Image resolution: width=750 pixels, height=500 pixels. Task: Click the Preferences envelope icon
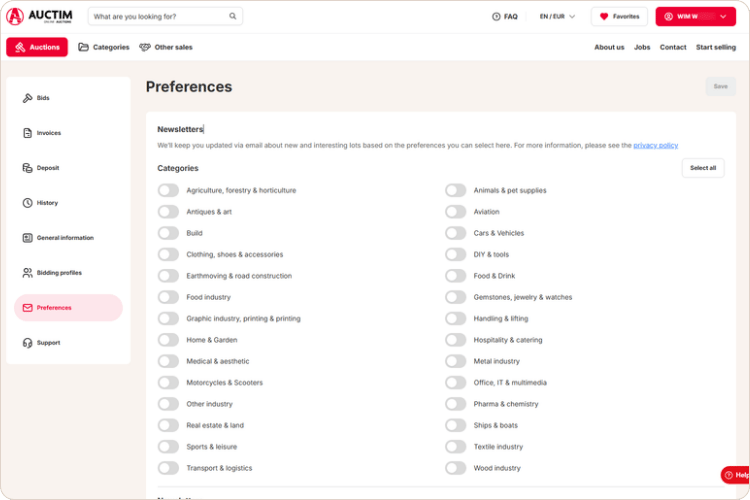[27, 307]
